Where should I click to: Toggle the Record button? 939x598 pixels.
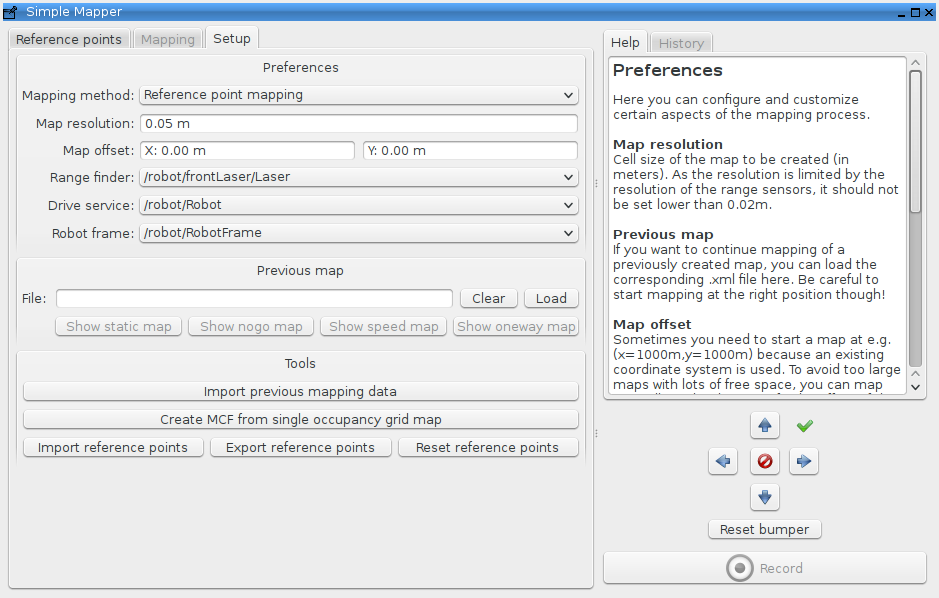765,568
